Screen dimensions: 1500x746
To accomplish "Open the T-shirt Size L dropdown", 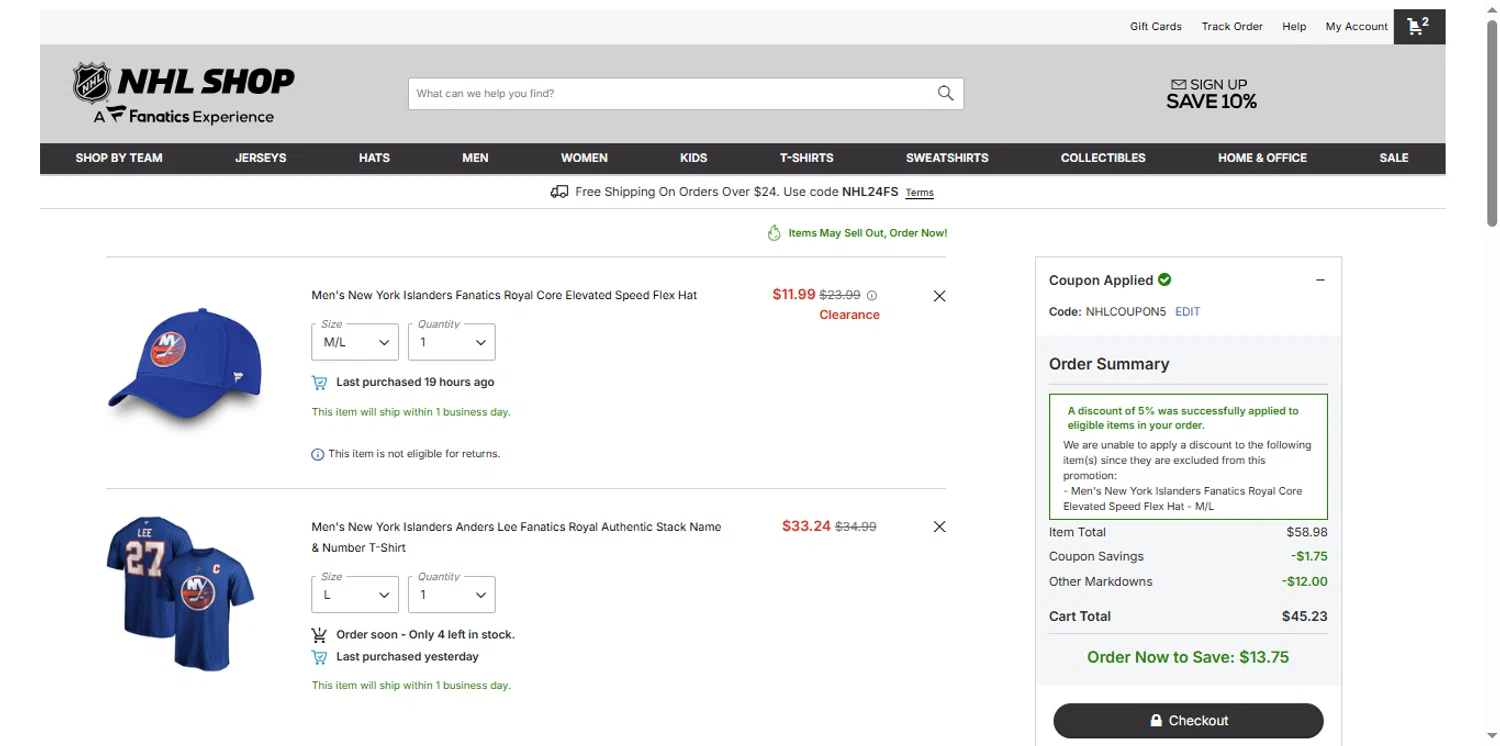I will coord(355,595).
